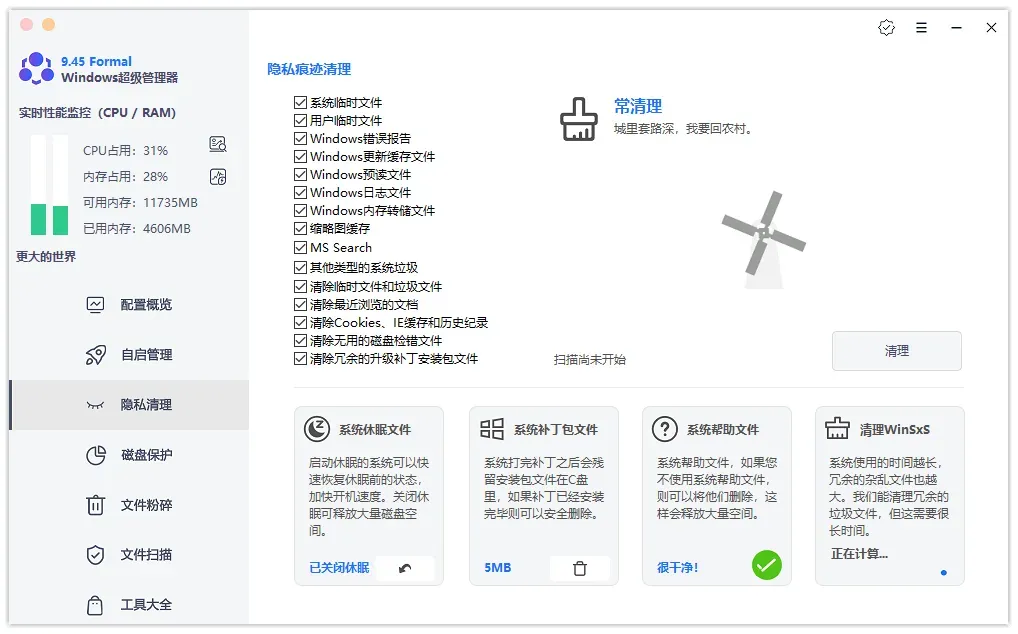This screenshot has width=1018, height=634.
Task: Open the hamburger menu in title bar
Action: point(921,28)
